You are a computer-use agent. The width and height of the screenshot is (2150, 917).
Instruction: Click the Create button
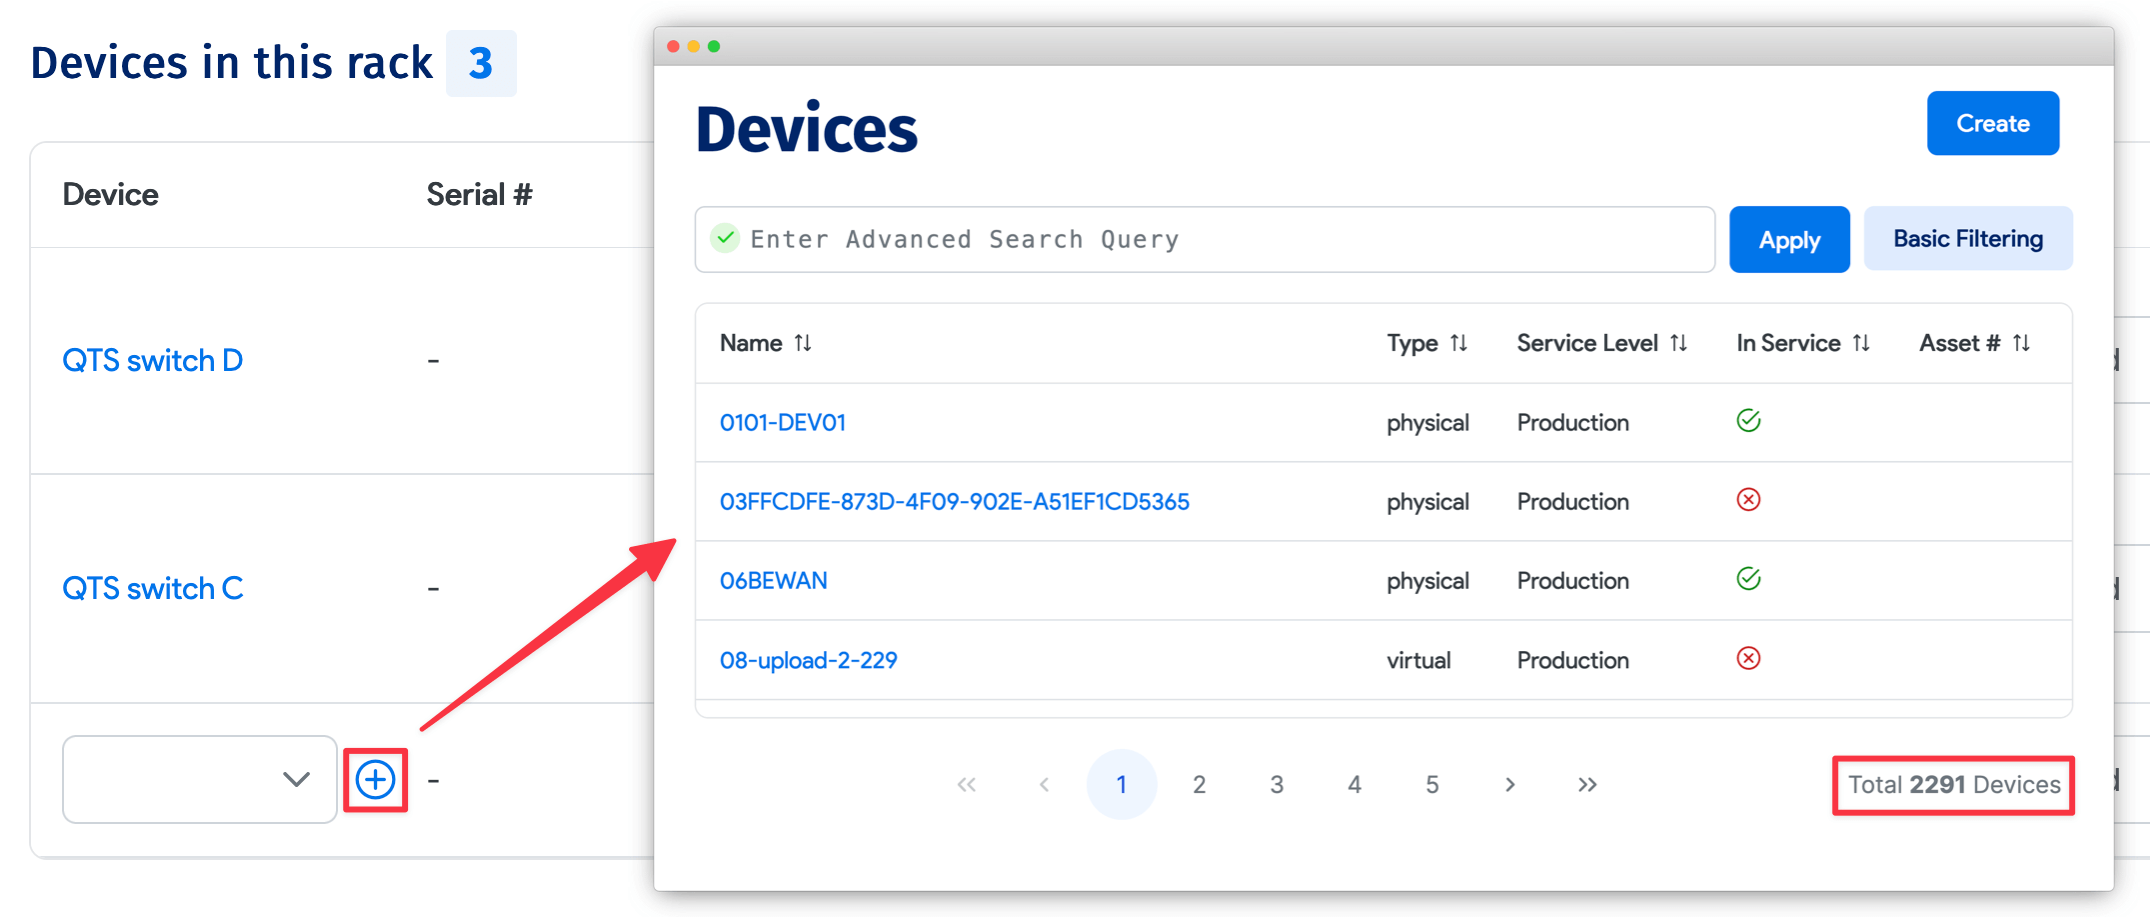(x=1992, y=123)
